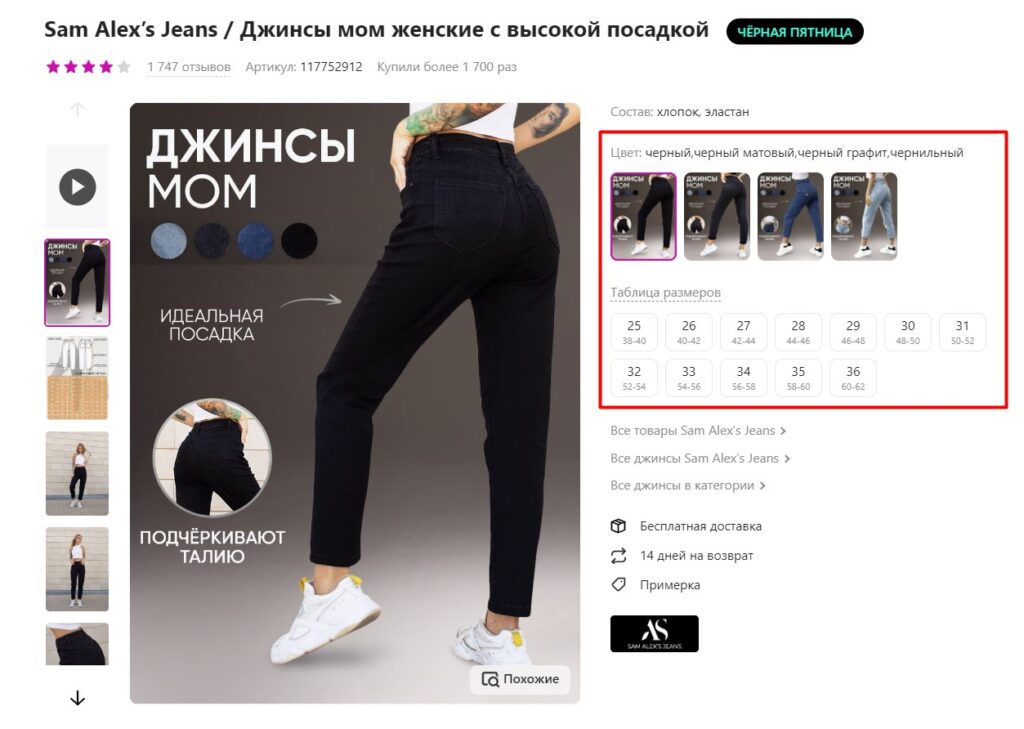Image resolution: width=1024 pixels, height=729 pixels.
Task: Expand Все товары Sam Alex's Jeans link
Action: [x=698, y=430]
